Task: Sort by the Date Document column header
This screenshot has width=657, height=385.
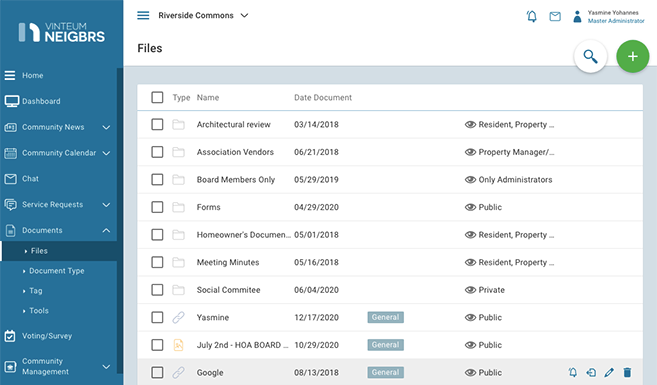Action: pos(323,98)
